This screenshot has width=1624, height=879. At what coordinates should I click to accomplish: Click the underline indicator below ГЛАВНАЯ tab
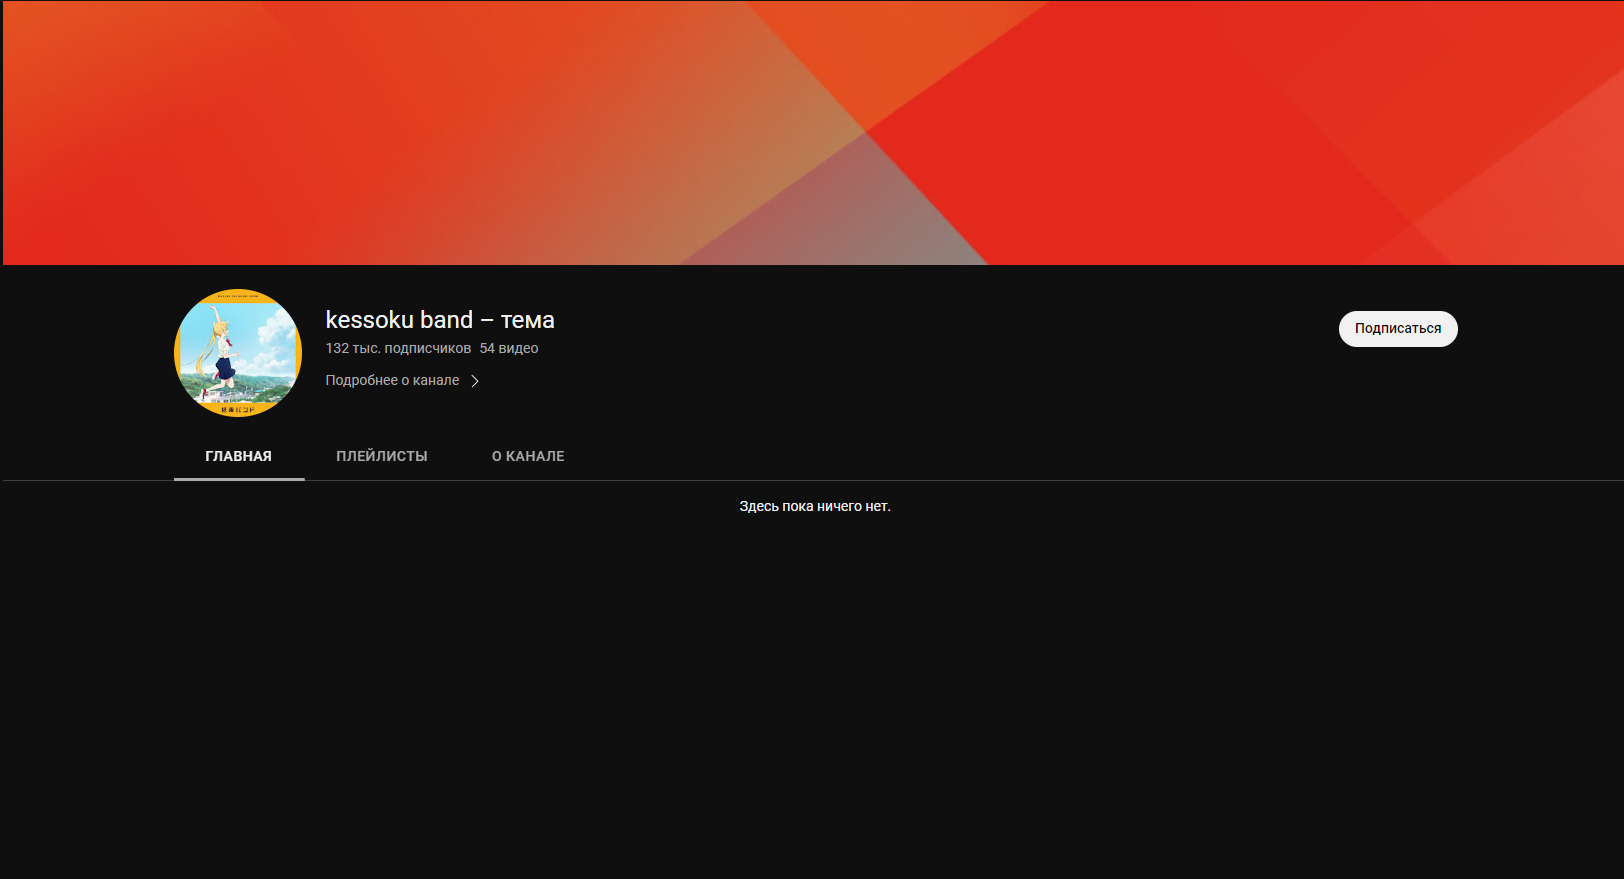(238, 479)
